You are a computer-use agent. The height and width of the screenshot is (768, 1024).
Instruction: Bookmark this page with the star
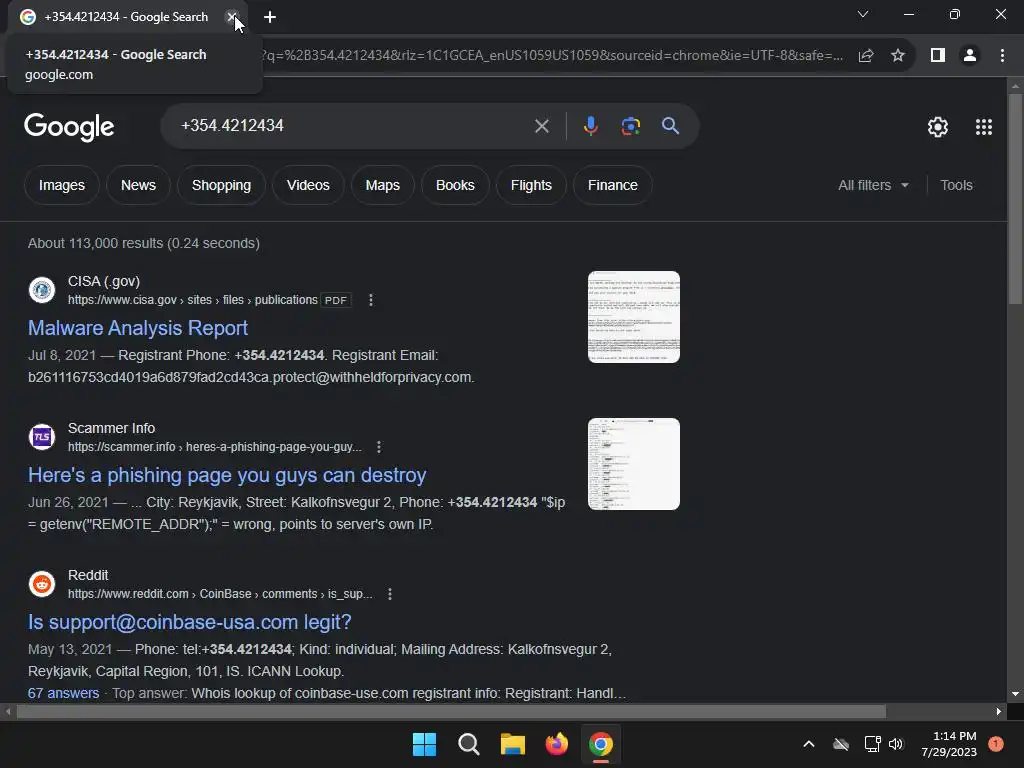pyautogui.click(x=898, y=56)
